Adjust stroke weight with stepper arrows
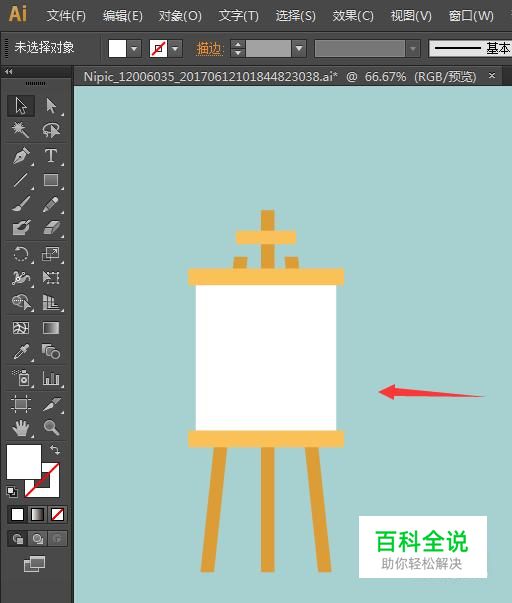The image size is (512, 603). pyautogui.click(x=238, y=49)
